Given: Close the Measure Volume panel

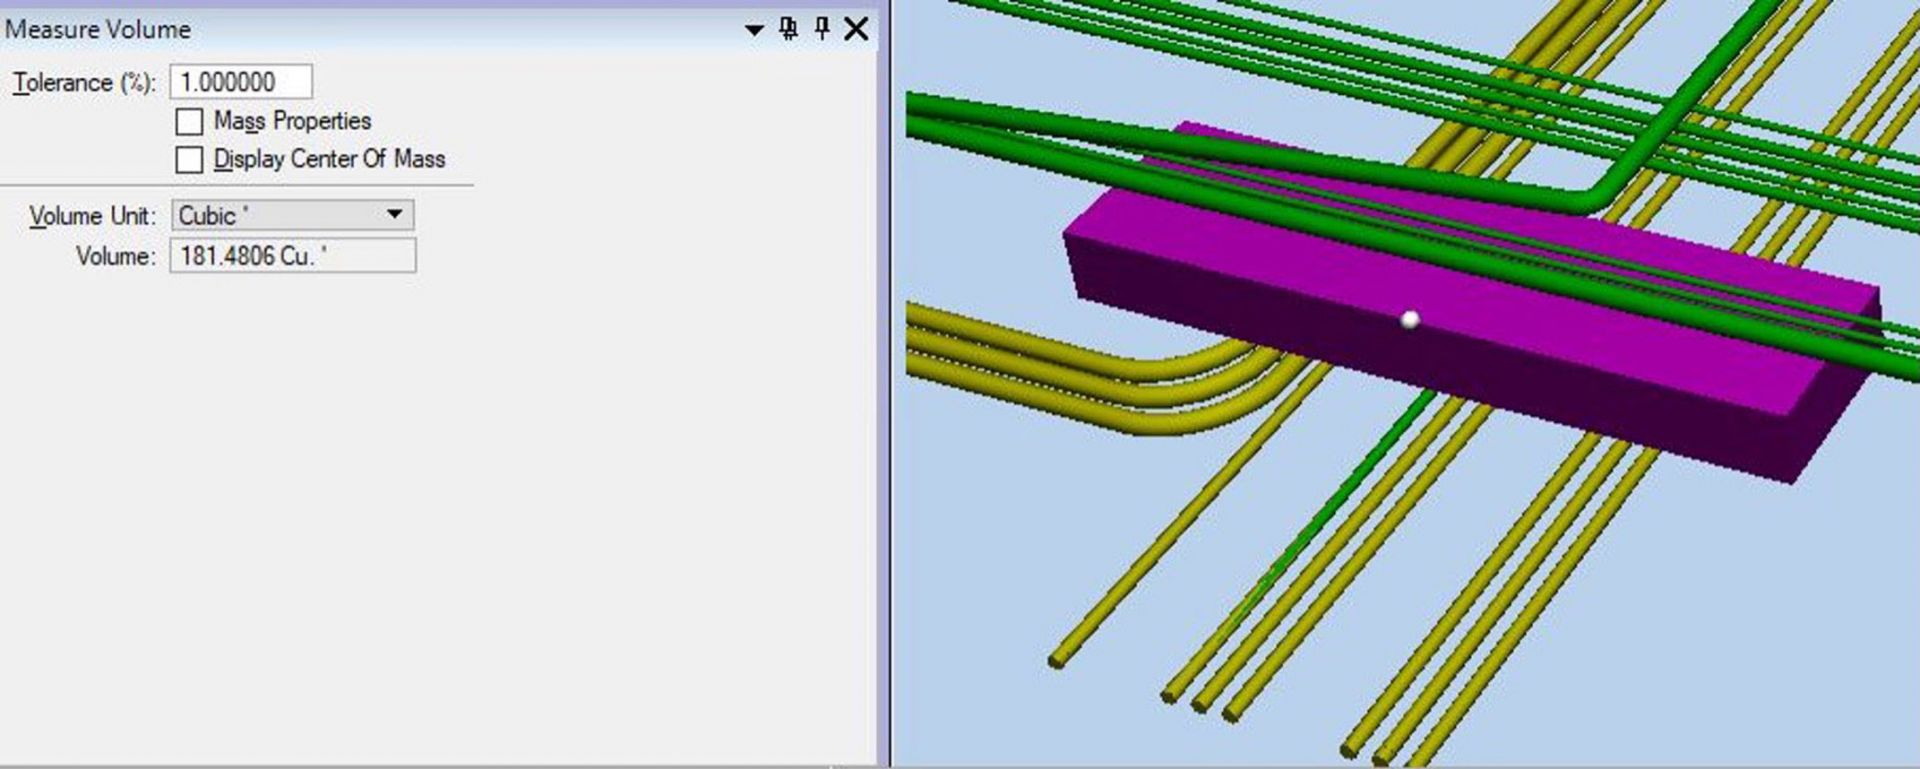Looking at the screenshot, I should (x=856, y=29).
